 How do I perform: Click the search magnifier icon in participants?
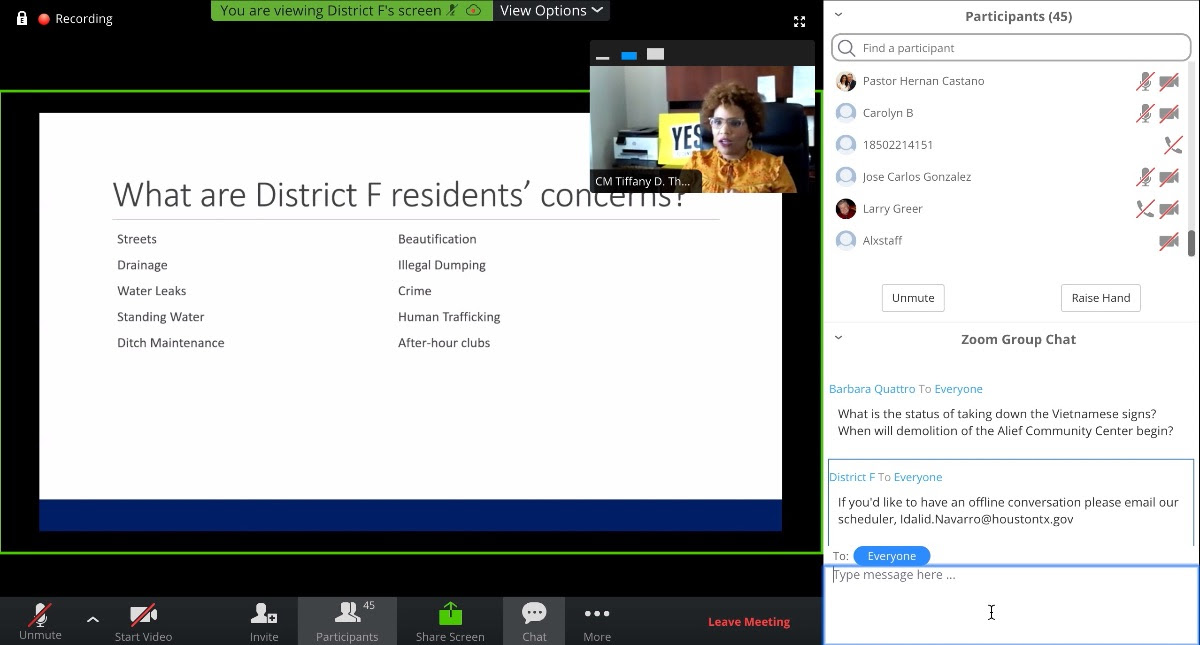[847, 48]
